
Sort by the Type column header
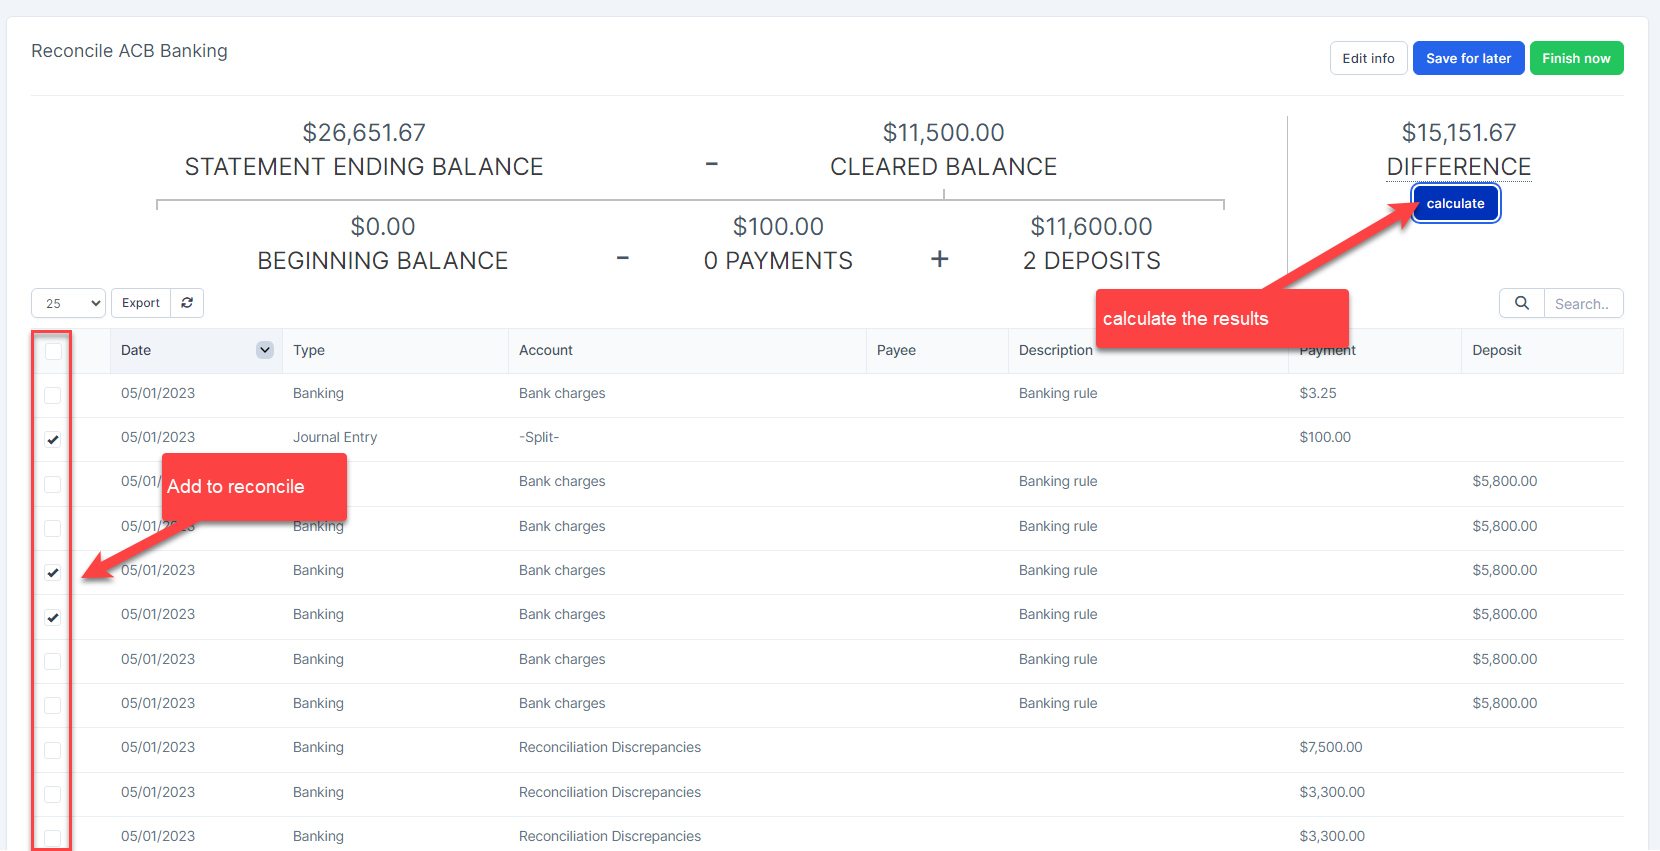click(x=309, y=350)
